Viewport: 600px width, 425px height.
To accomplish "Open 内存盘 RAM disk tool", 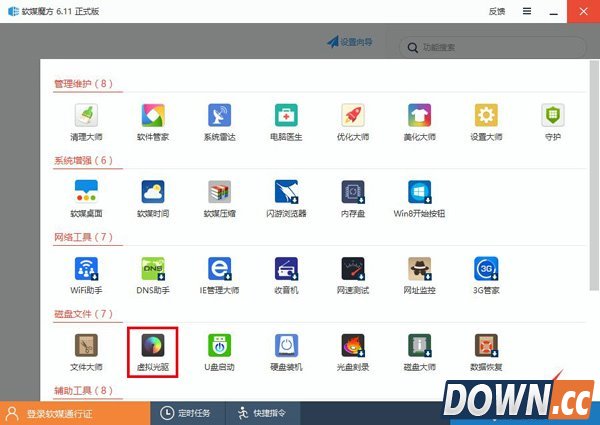I will [353, 199].
